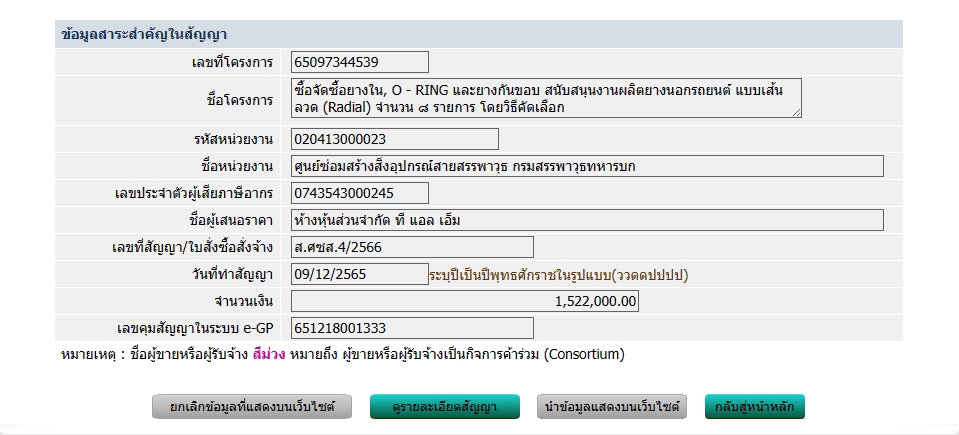Click the เลขที่โครงการ field showing 65097344539
This screenshot has height=435, width=959.
tap(360, 62)
